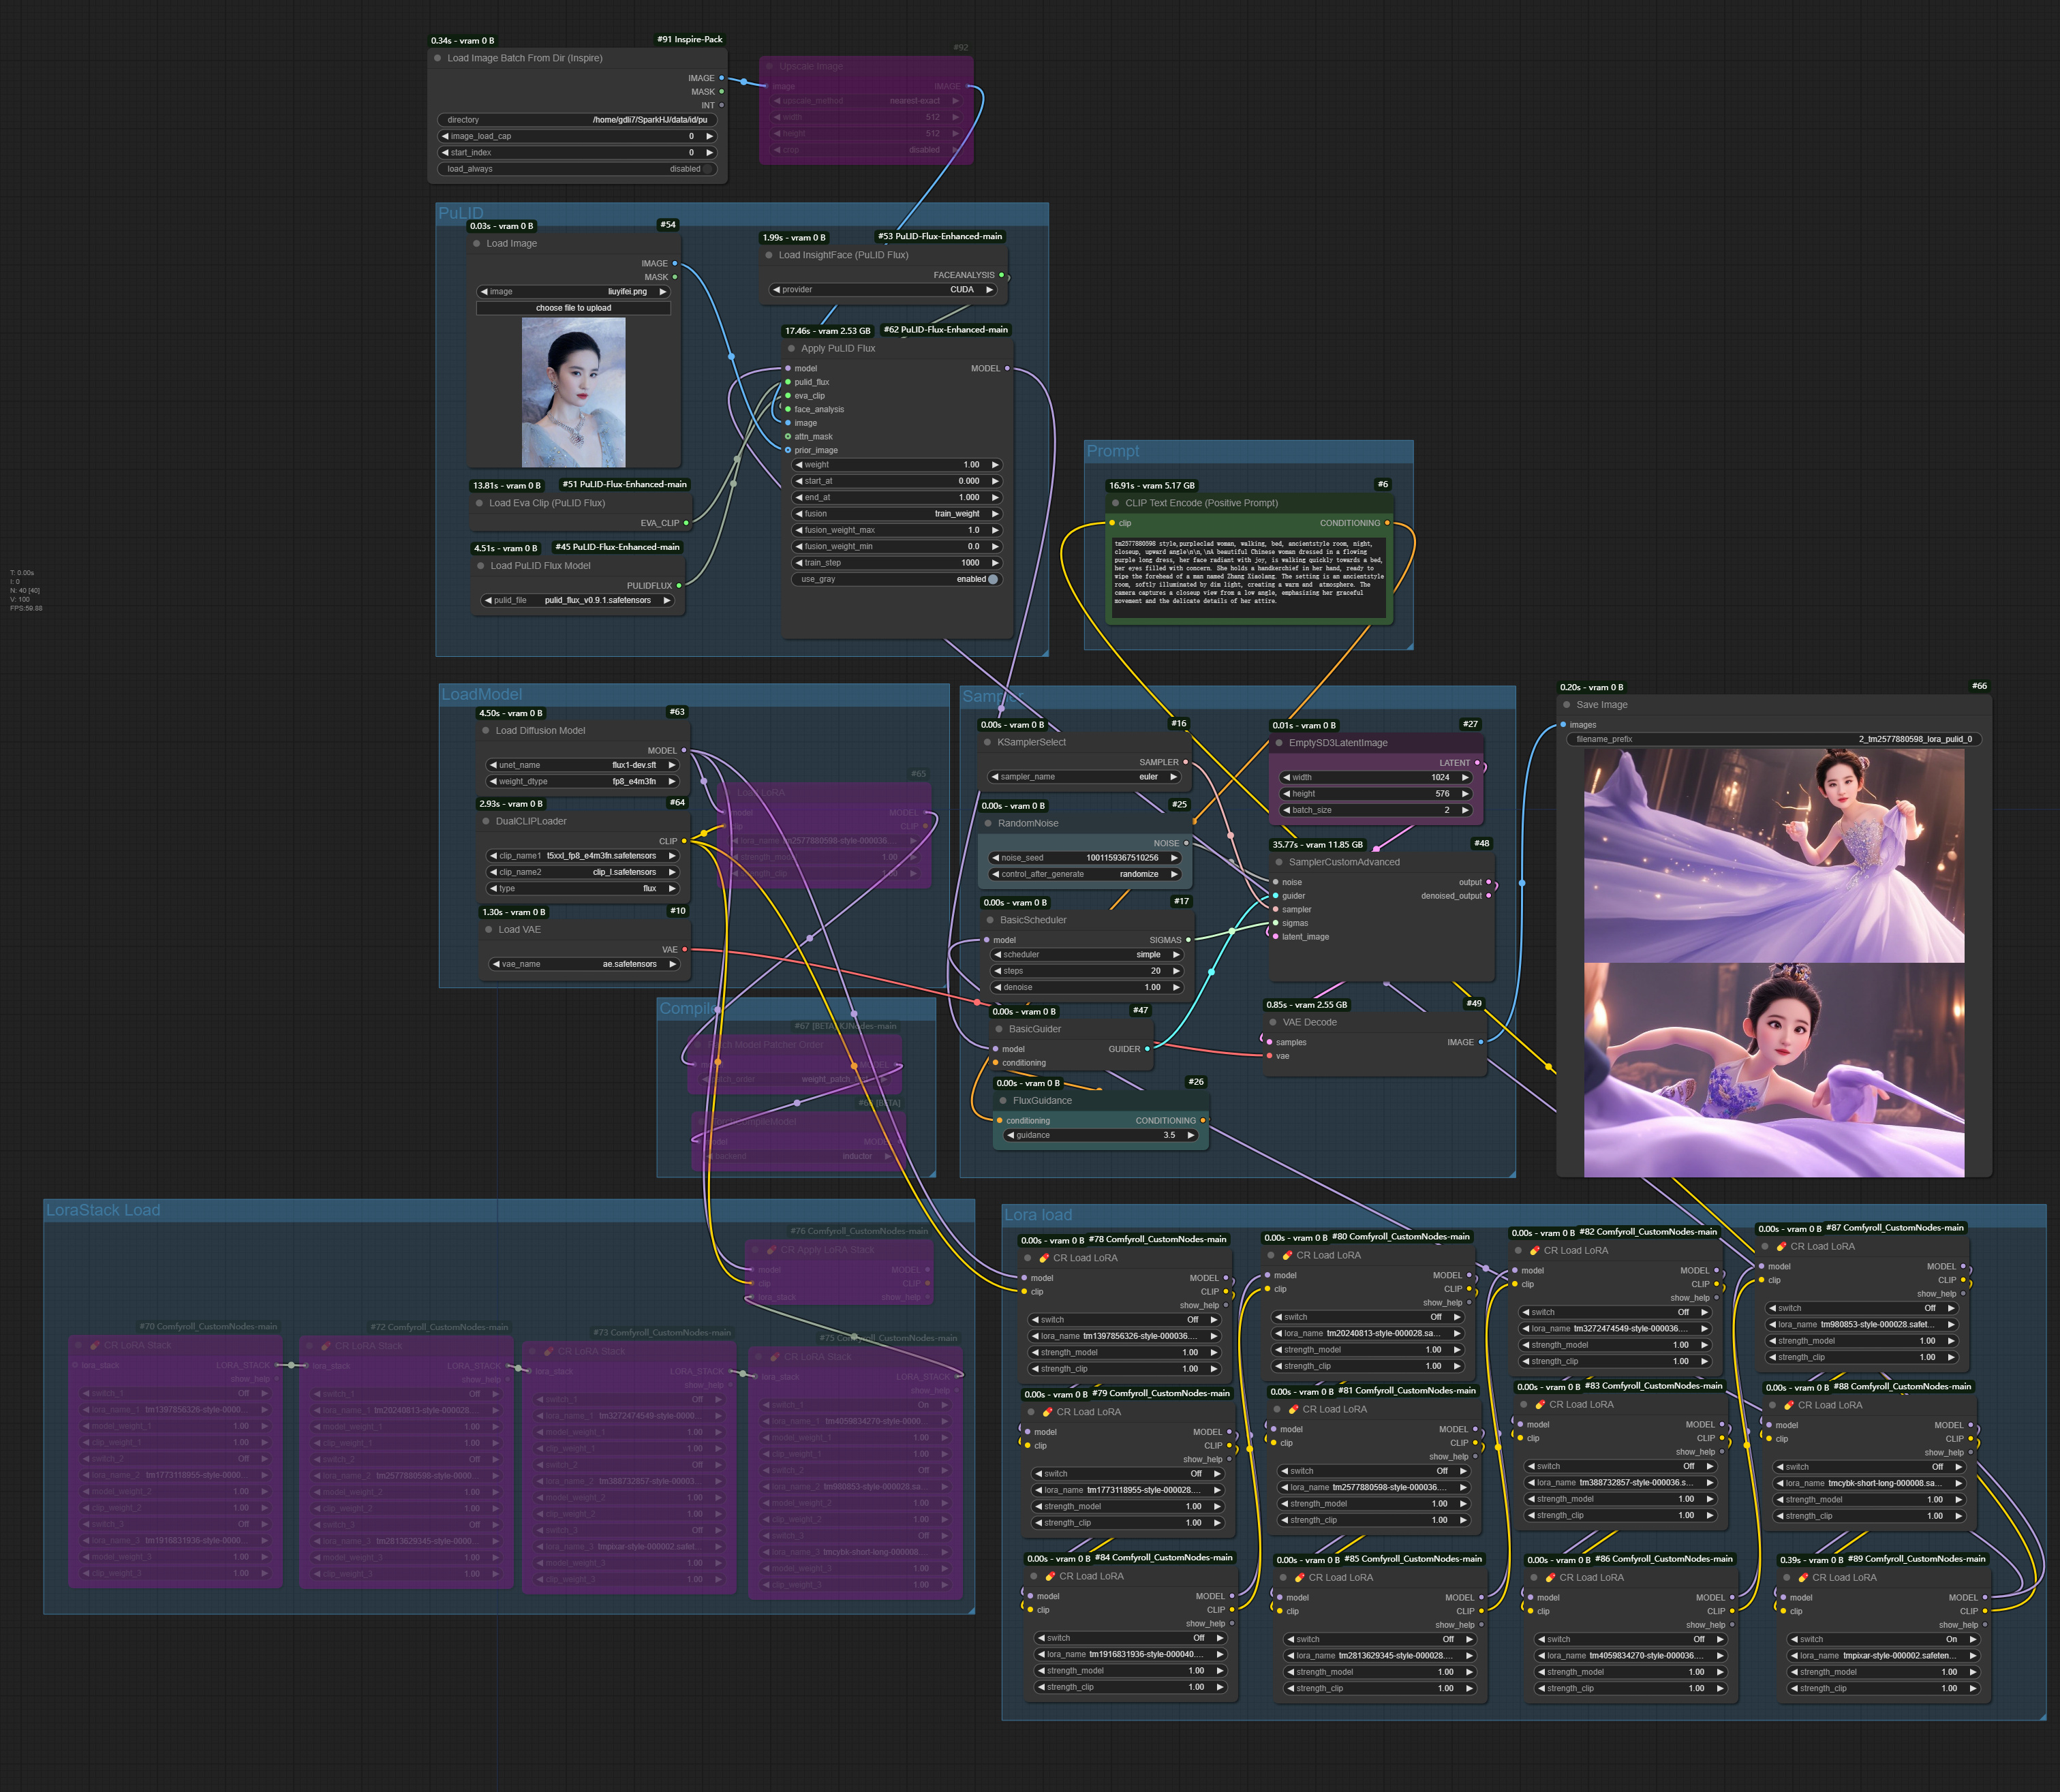Select the LoadModel group title bar
2060x1792 pixels.
[x=483, y=693]
